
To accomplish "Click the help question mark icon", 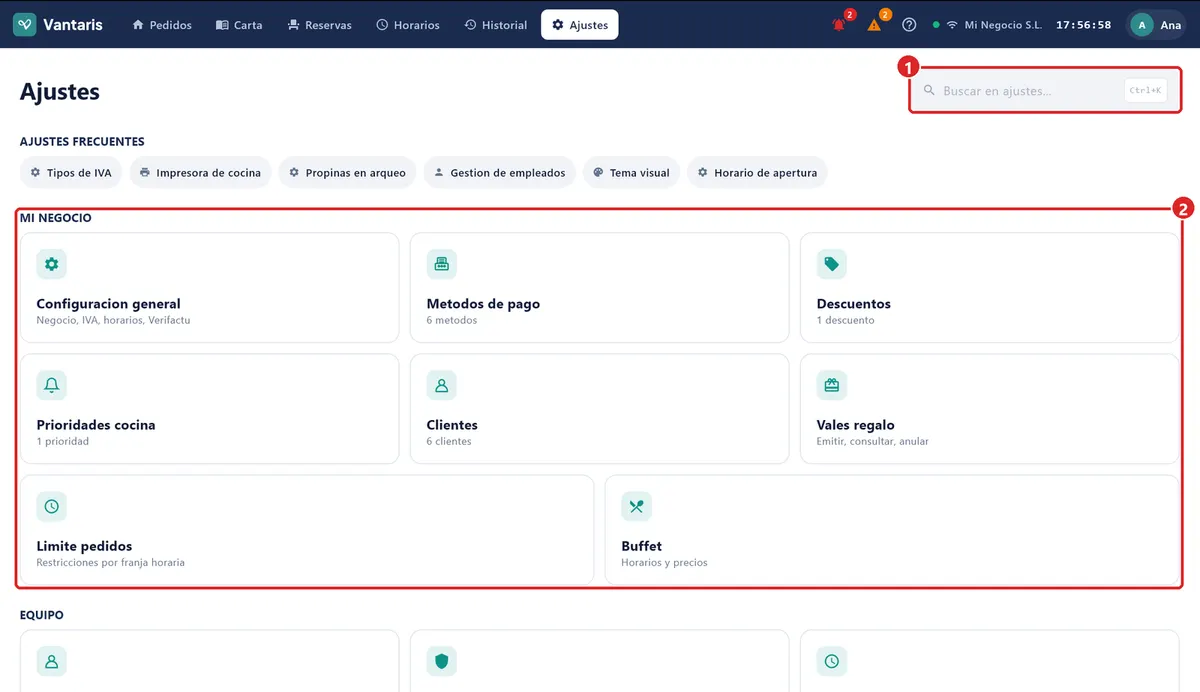I will 909,25.
